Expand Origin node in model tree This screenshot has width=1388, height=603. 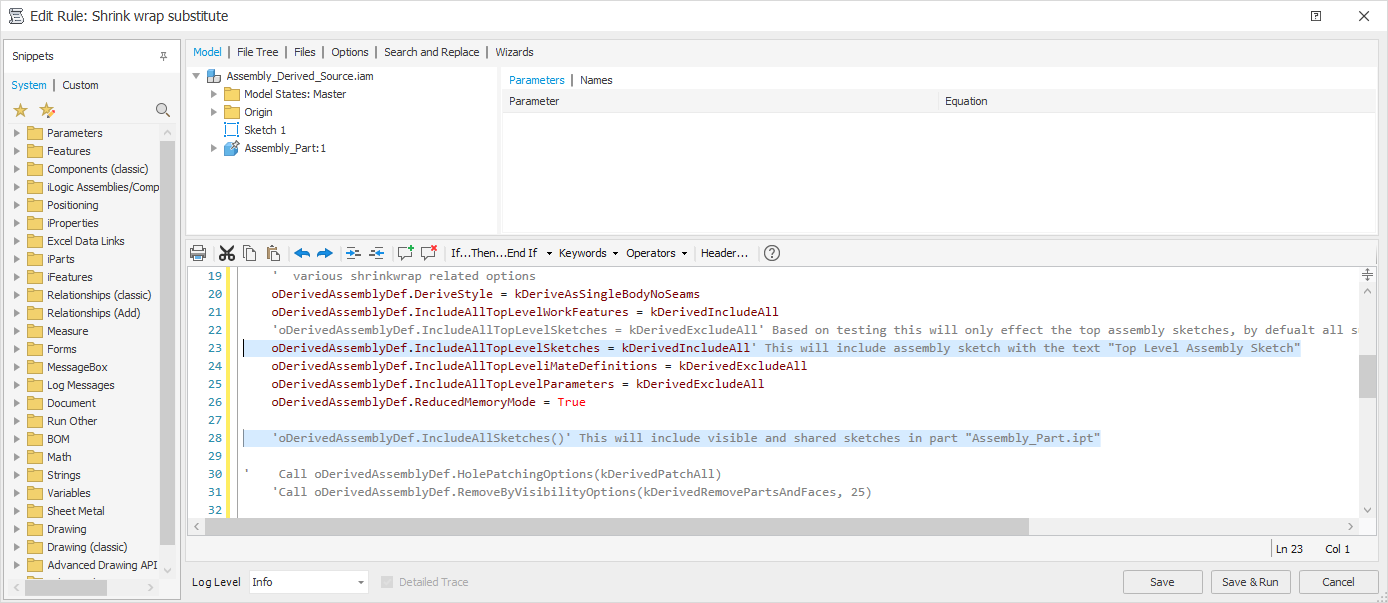pos(214,112)
